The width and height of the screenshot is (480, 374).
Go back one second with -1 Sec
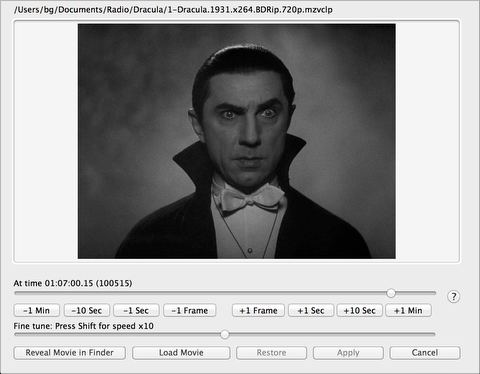pos(136,311)
